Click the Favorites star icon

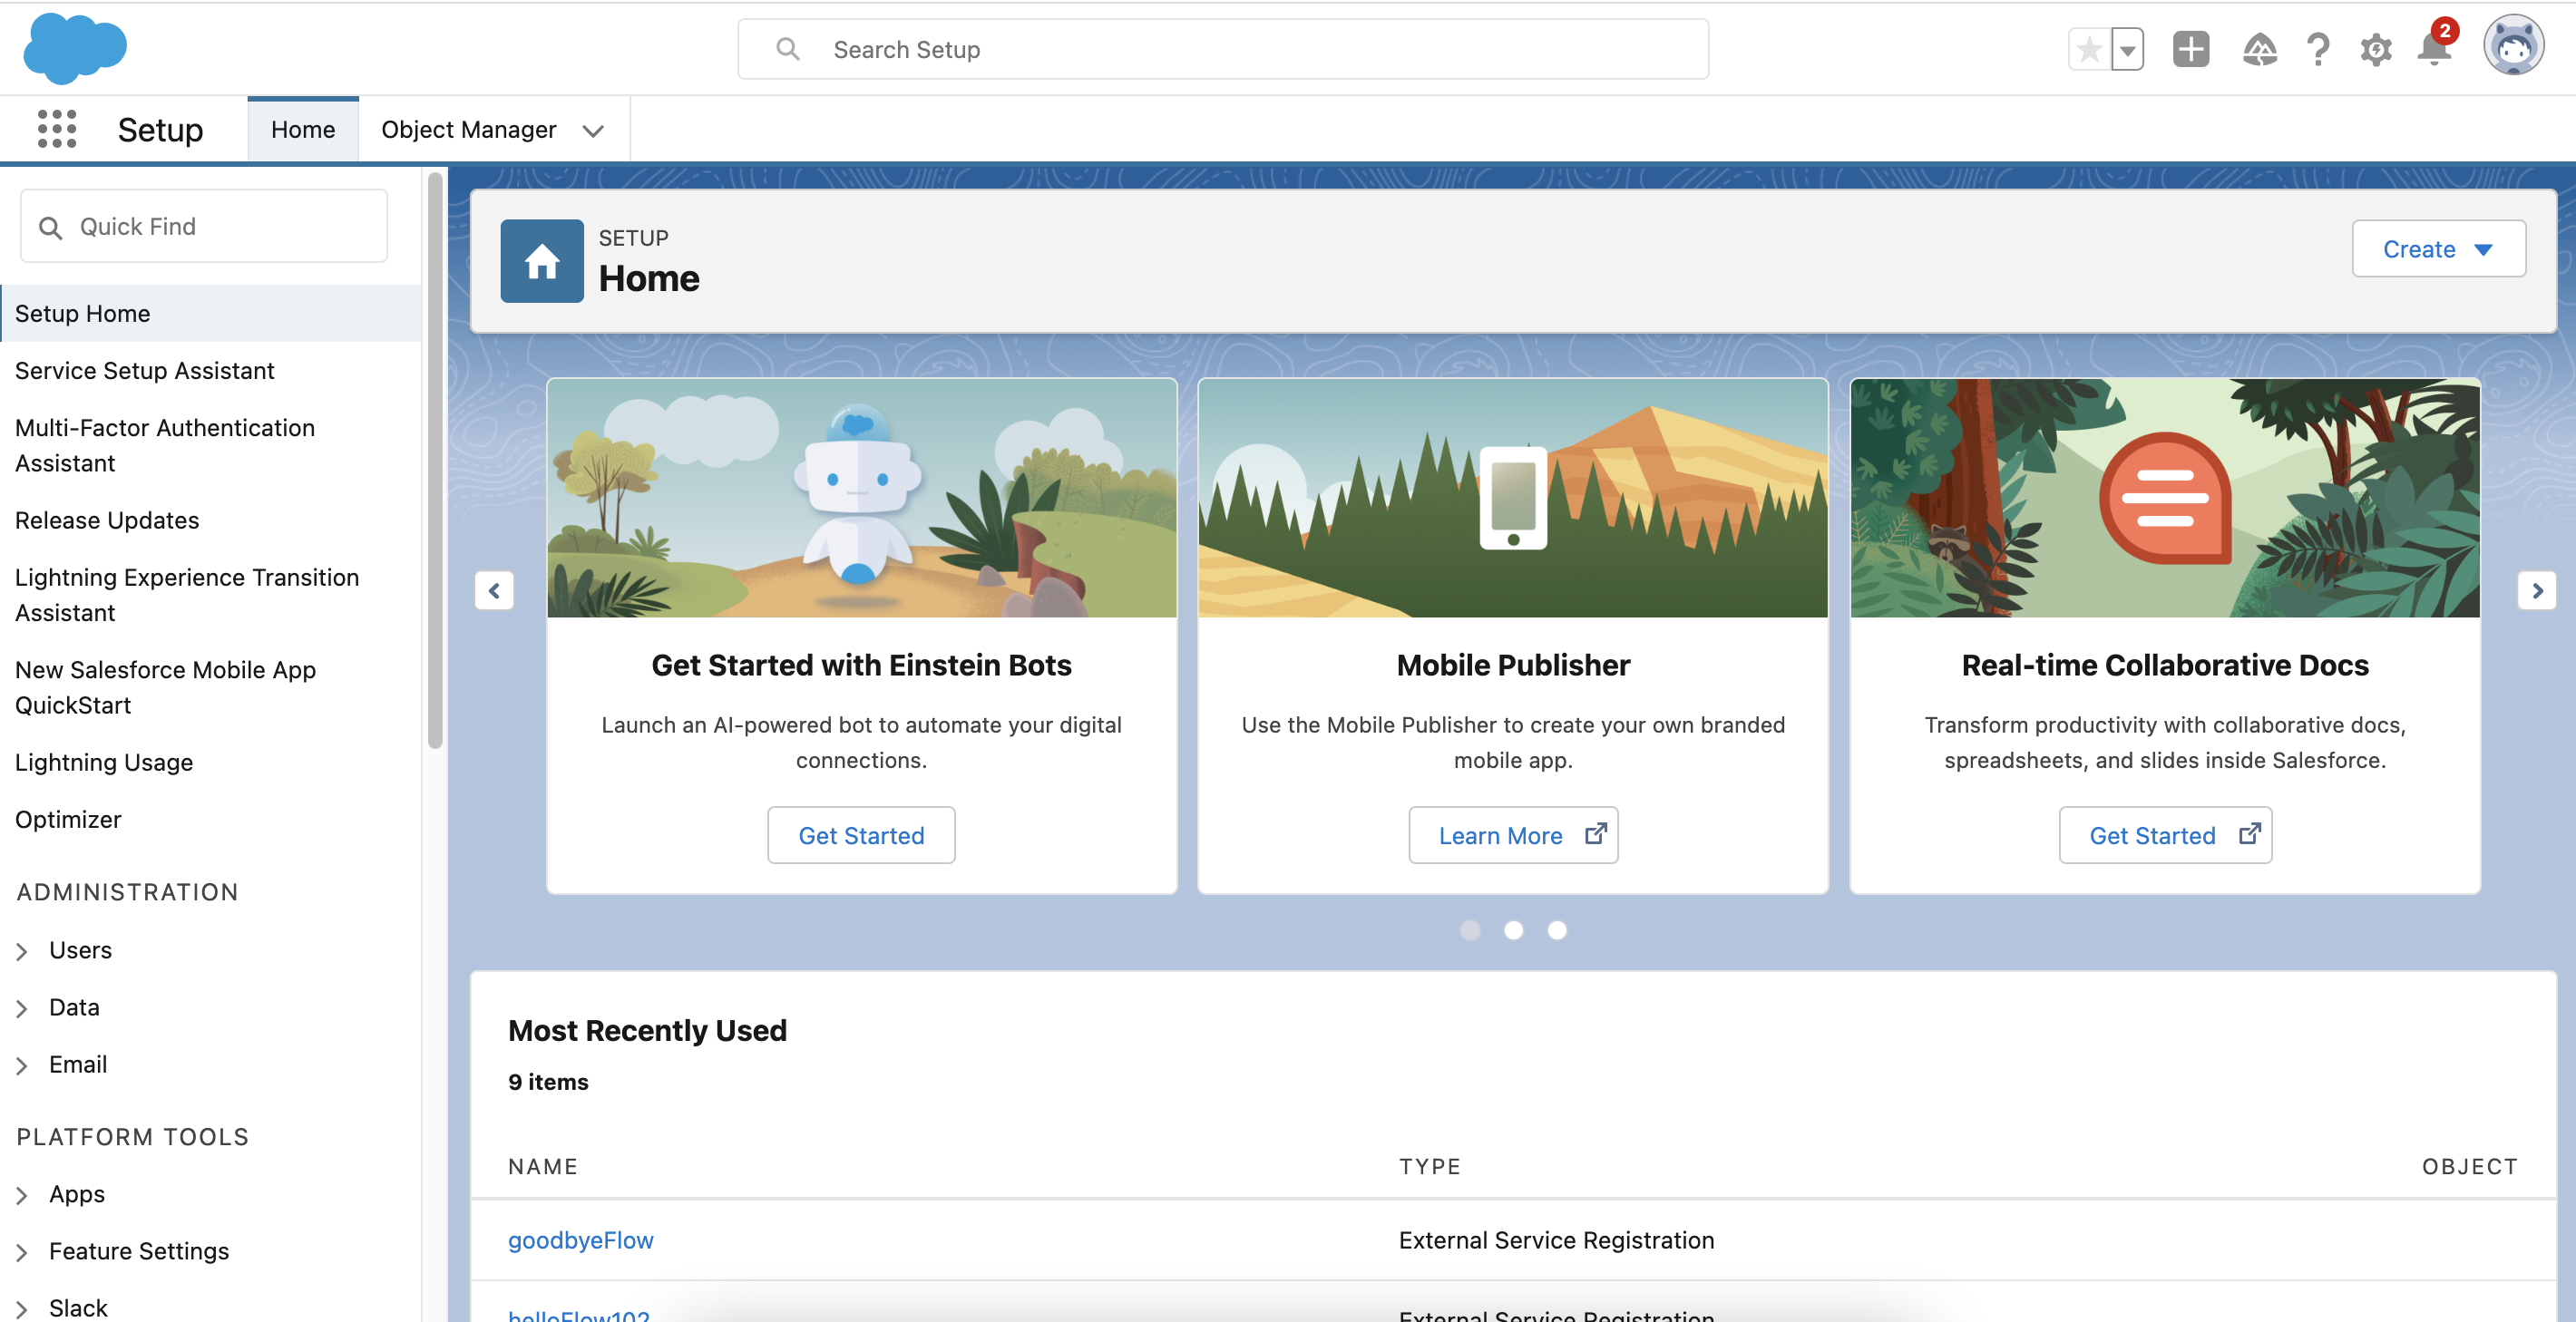(x=2089, y=49)
